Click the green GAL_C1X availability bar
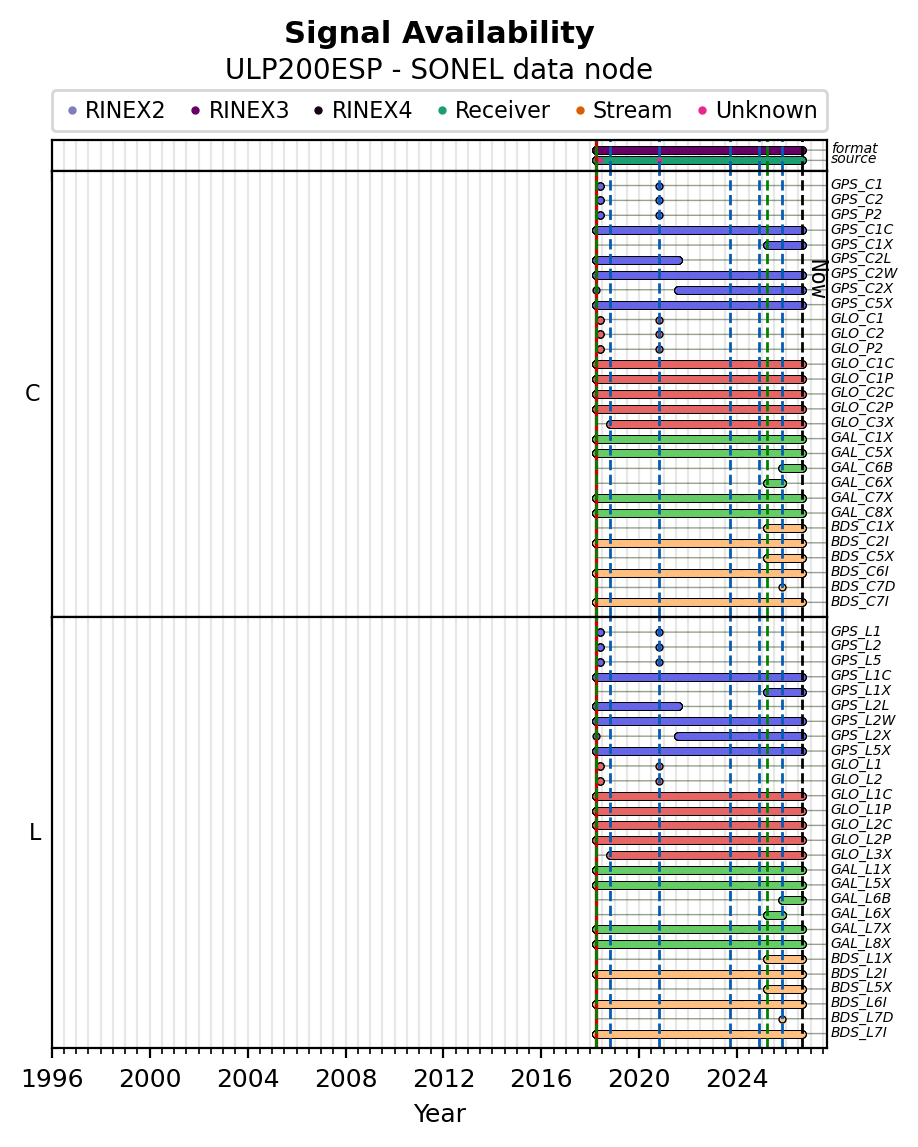 click(699, 439)
